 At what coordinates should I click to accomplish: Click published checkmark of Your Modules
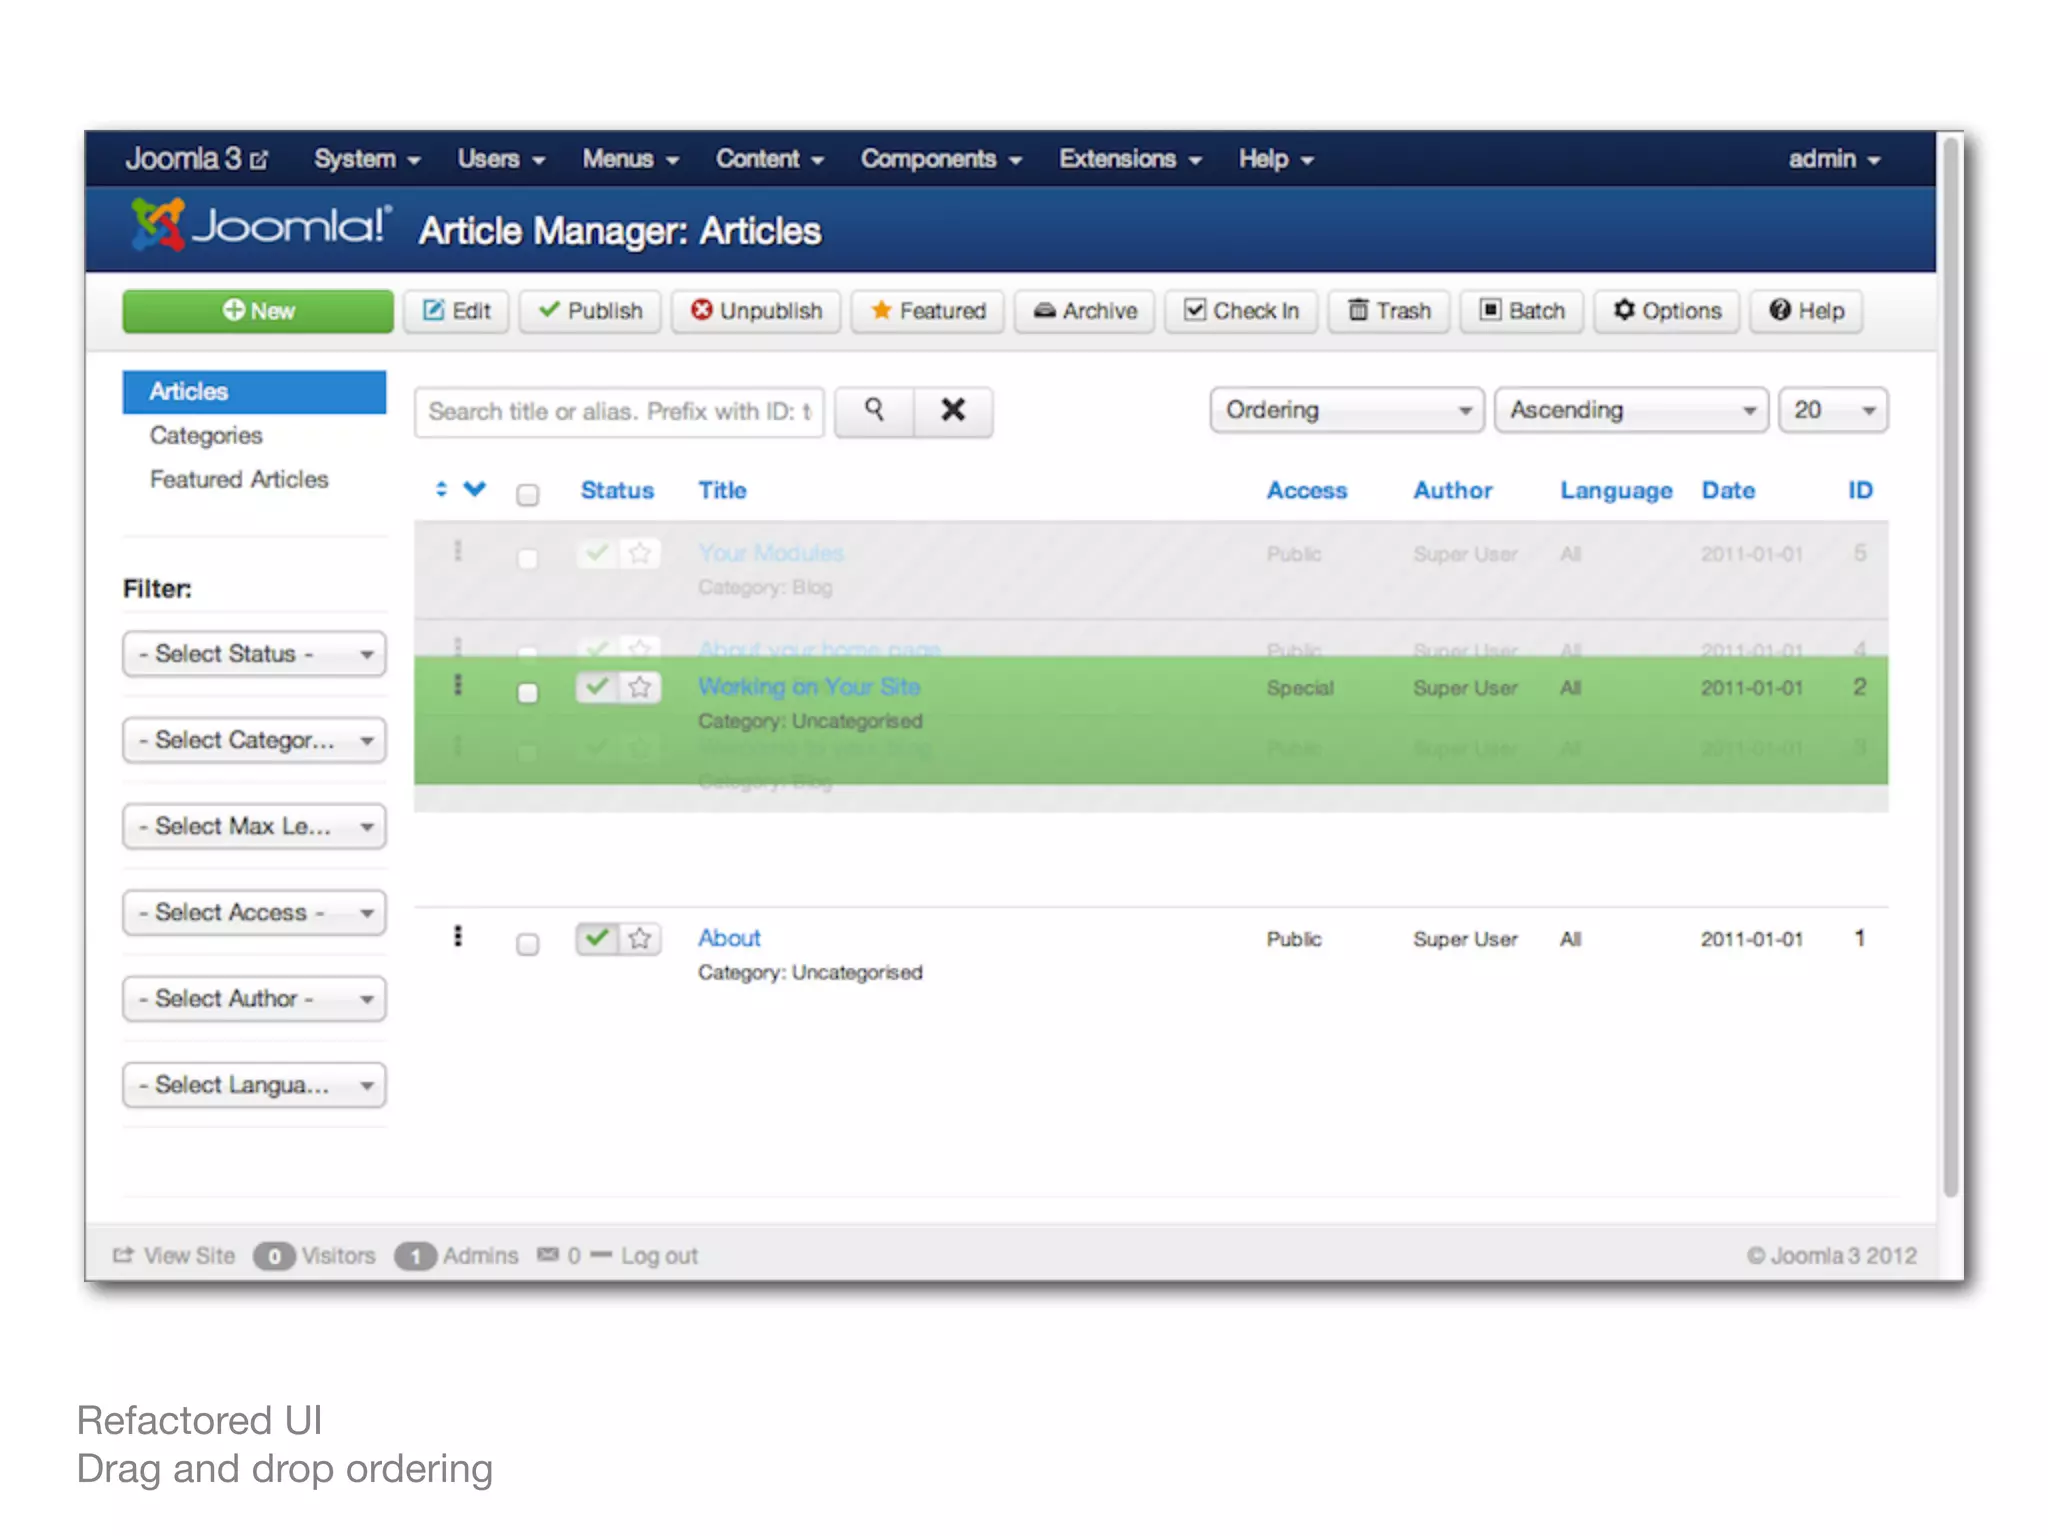(597, 553)
